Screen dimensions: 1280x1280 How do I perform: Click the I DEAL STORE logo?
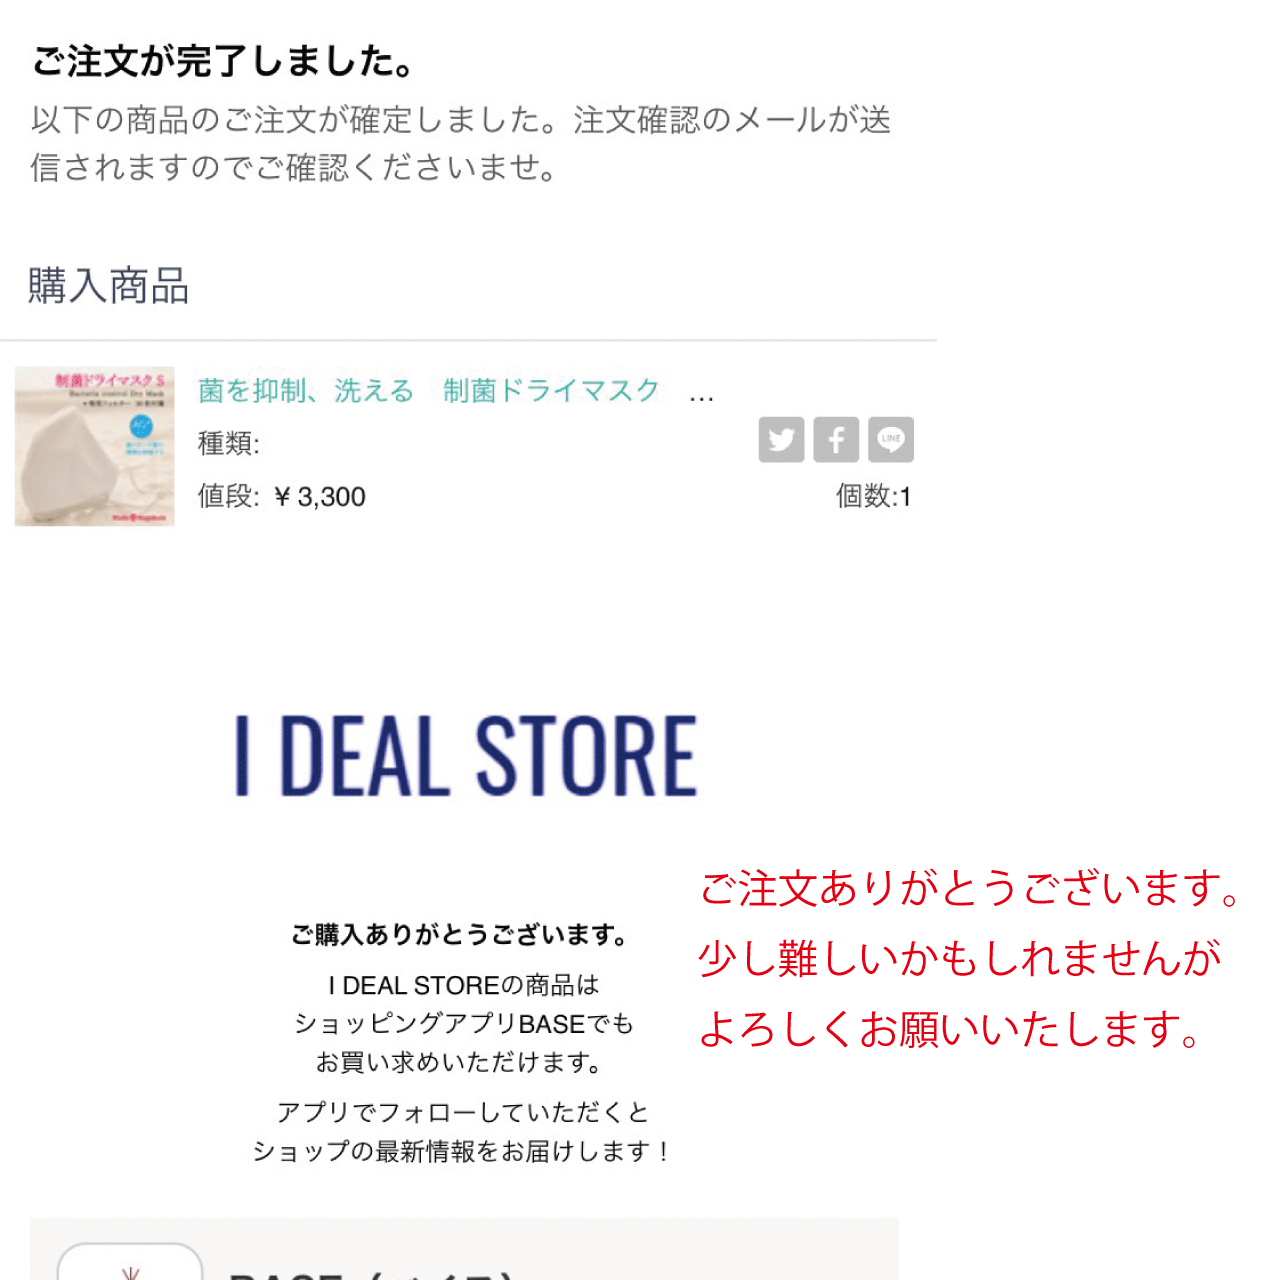coord(465,756)
